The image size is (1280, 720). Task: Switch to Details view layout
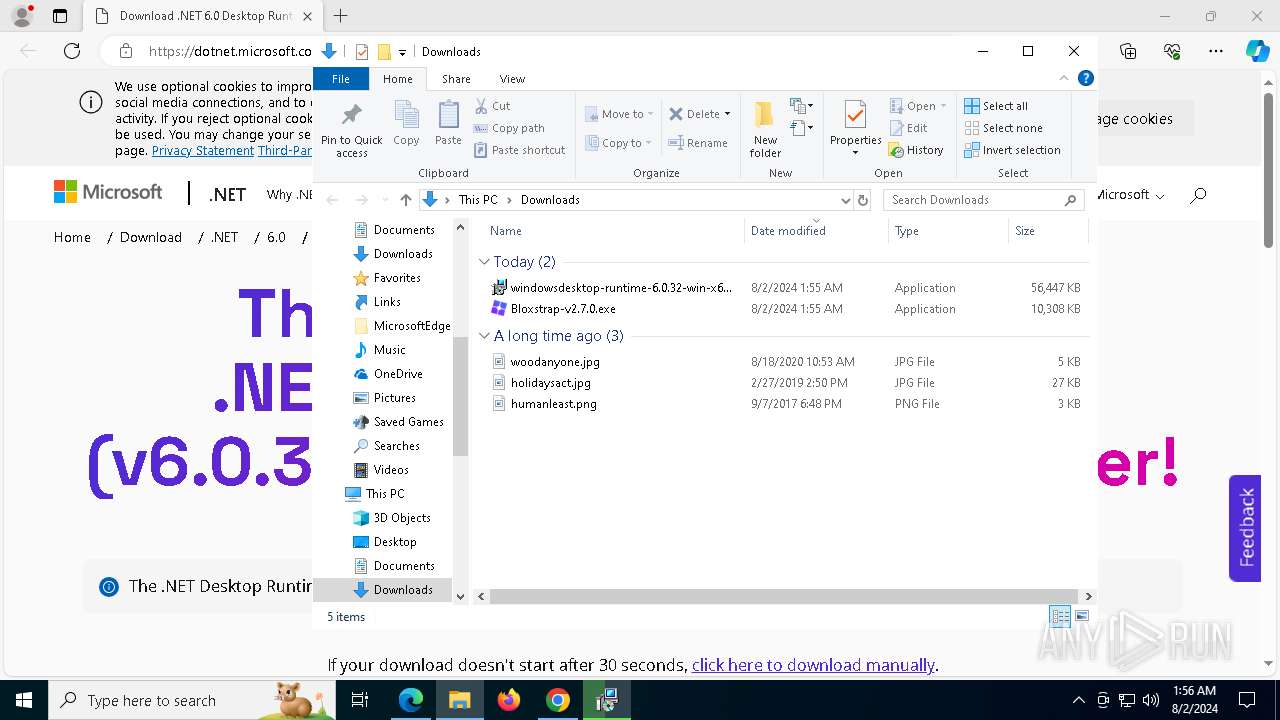1060,616
